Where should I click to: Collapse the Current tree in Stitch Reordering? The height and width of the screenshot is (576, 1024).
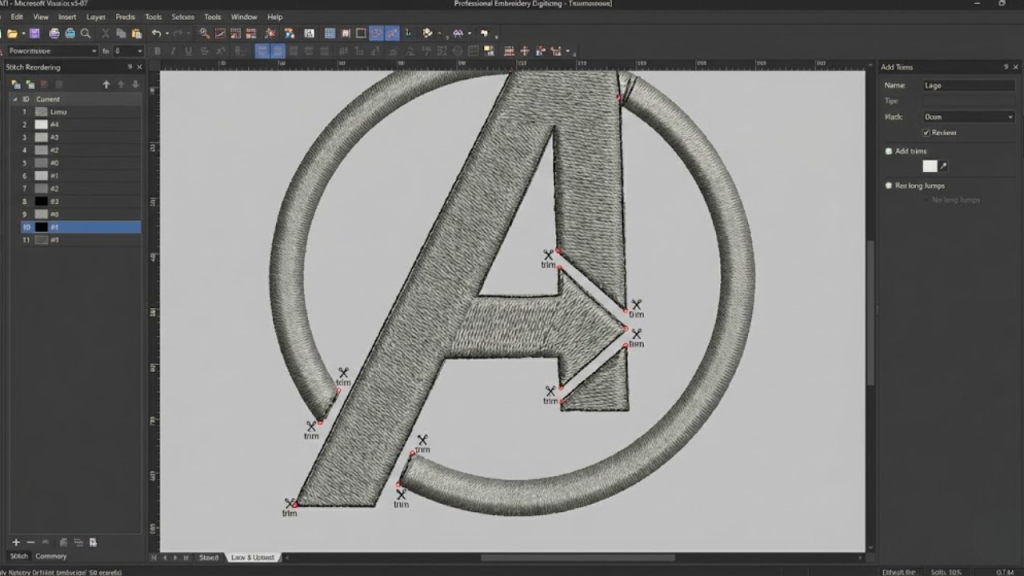pos(15,99)
